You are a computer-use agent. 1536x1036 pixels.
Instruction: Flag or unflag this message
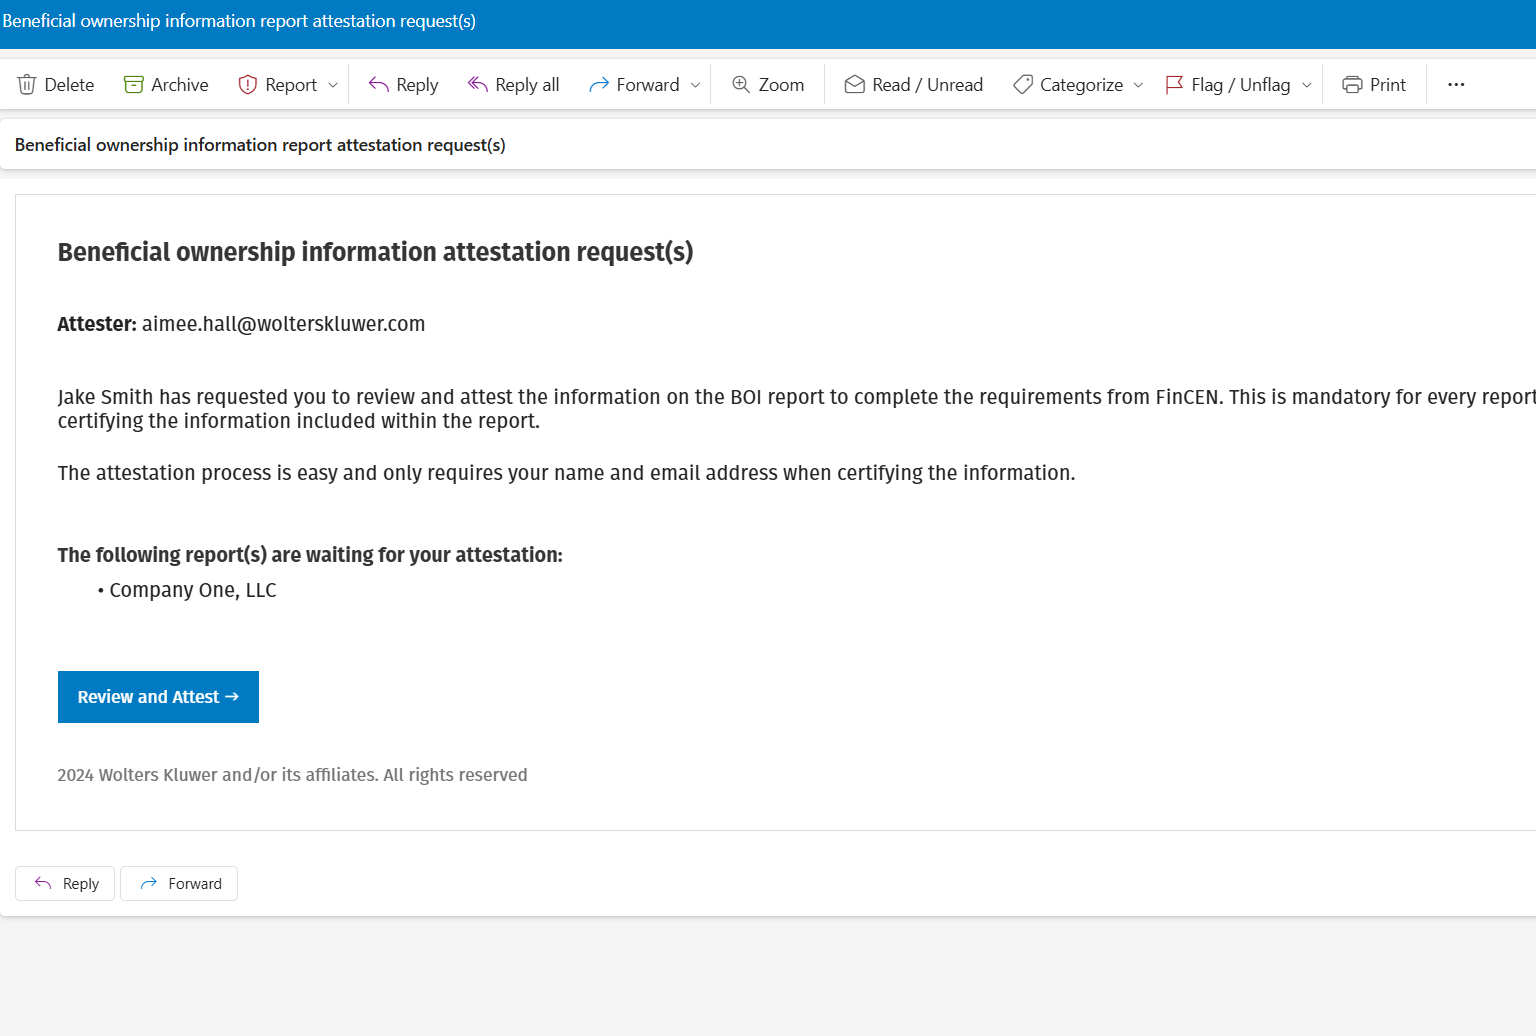tap(1227, 85)
